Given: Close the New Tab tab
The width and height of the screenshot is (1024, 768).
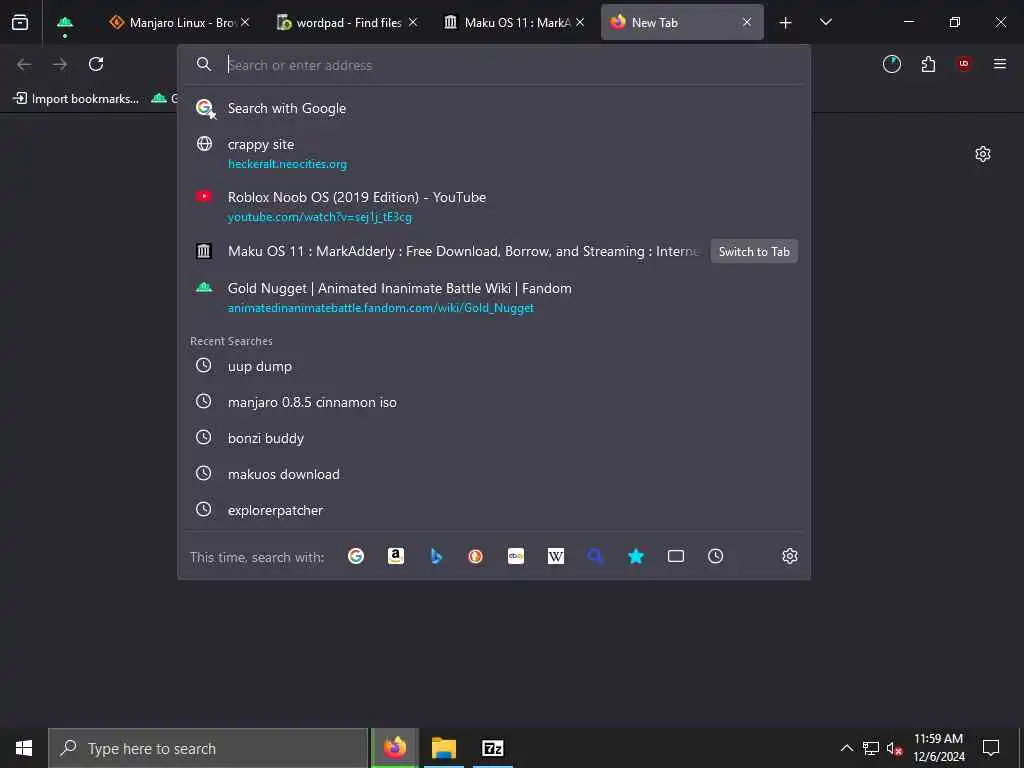Looking at the screenshot, I should (x=746, y=22).
